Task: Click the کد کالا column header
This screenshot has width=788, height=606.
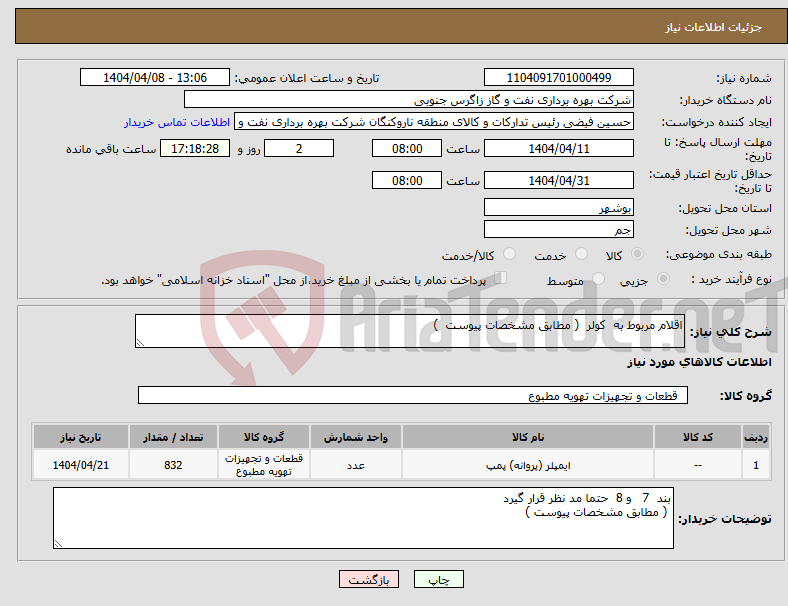Action: [x=698, y=437]
